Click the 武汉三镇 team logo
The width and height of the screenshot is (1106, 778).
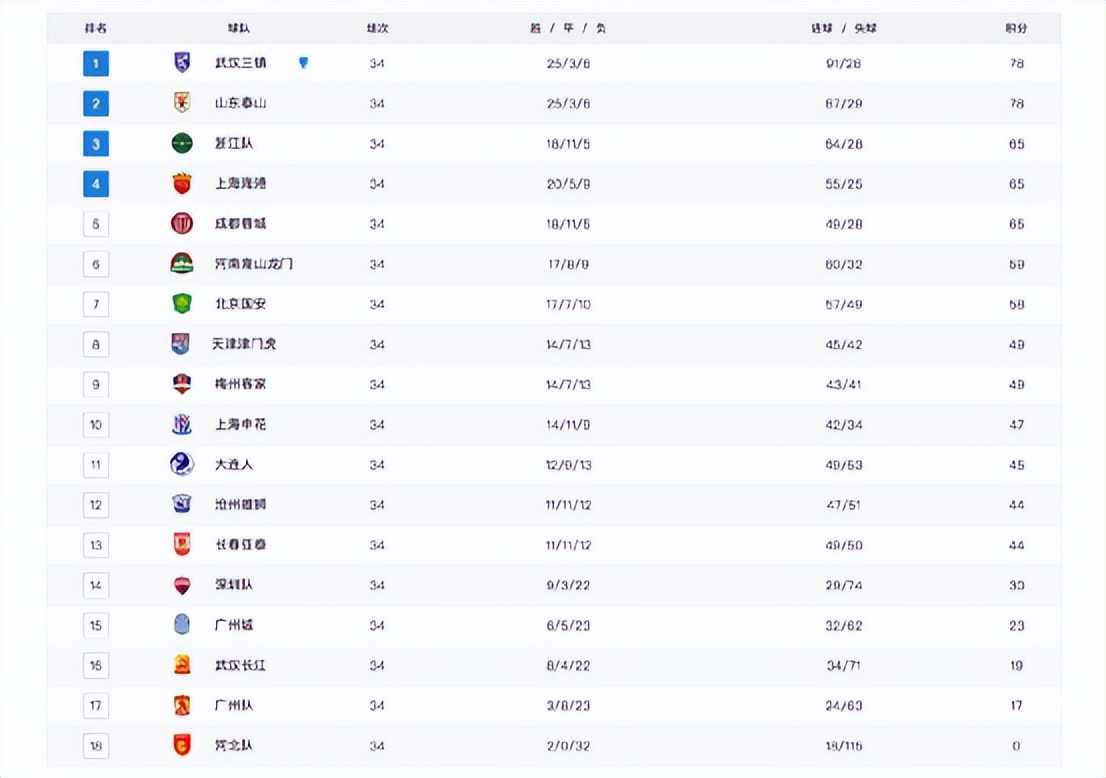click(182, 63)
